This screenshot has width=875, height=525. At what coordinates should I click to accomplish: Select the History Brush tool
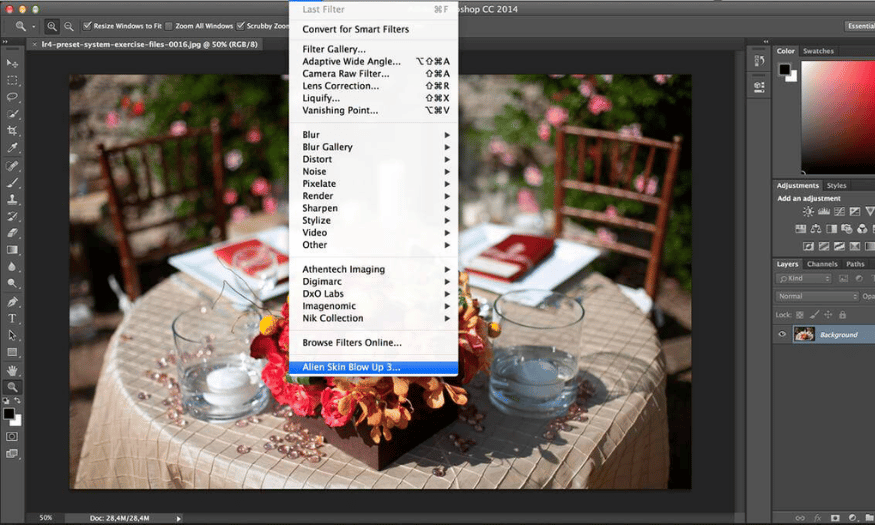[12, 216]
